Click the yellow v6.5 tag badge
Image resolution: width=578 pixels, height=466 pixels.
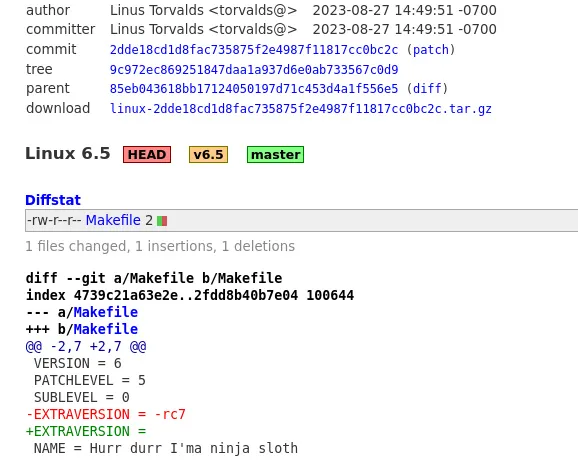(x=208, y=154)
